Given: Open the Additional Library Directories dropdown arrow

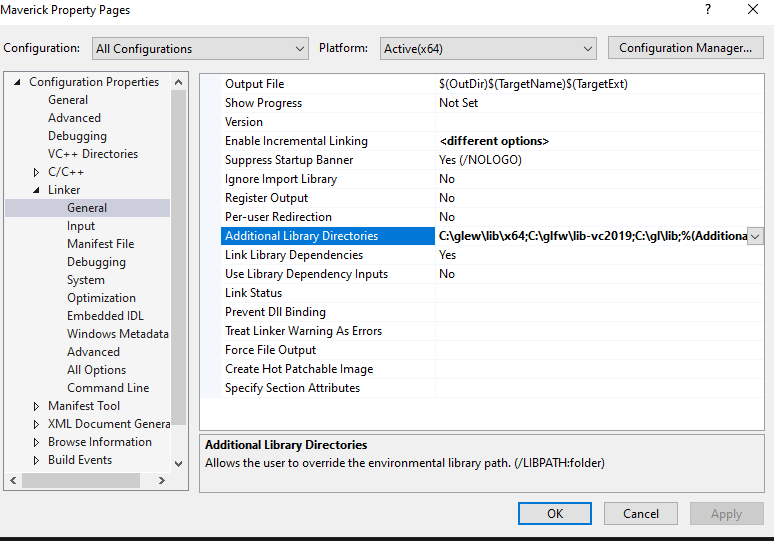Looking at the screenshot, I should 755,236.
